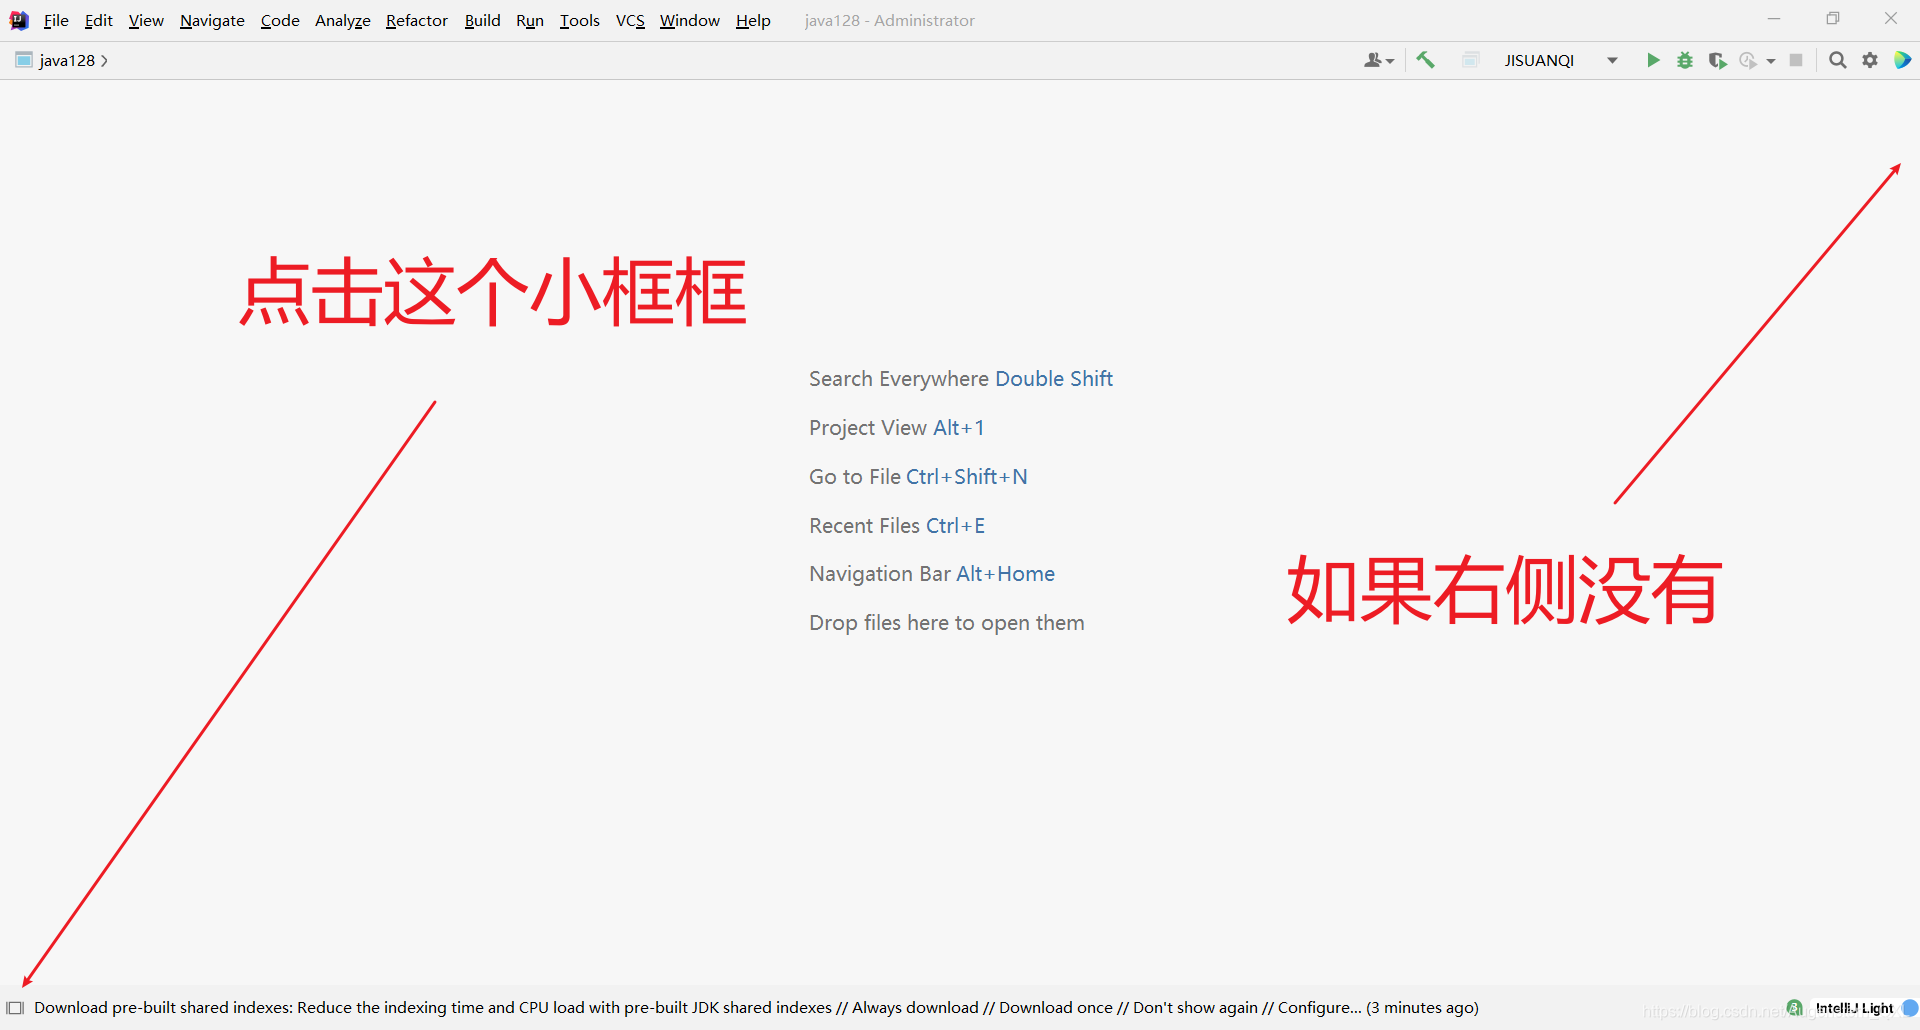Click the Drop files here to open them text
Viewport: 1920px width, 1030px height.
tap(947, 623)
